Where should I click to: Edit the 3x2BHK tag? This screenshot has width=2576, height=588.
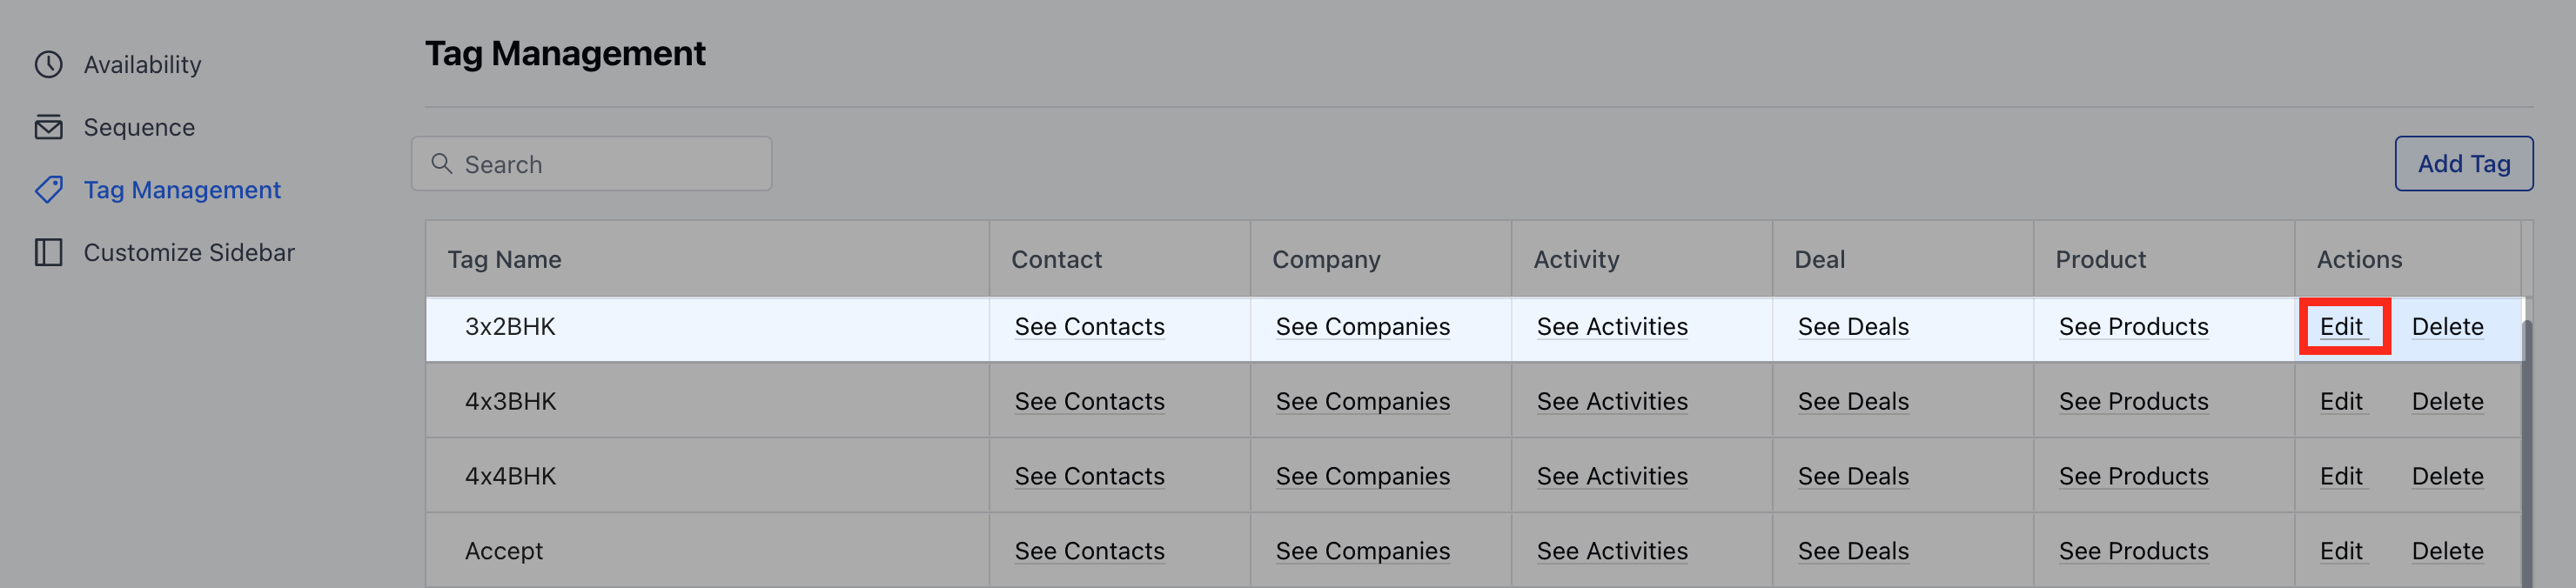pyautogui.click(x=2341, y=327)
